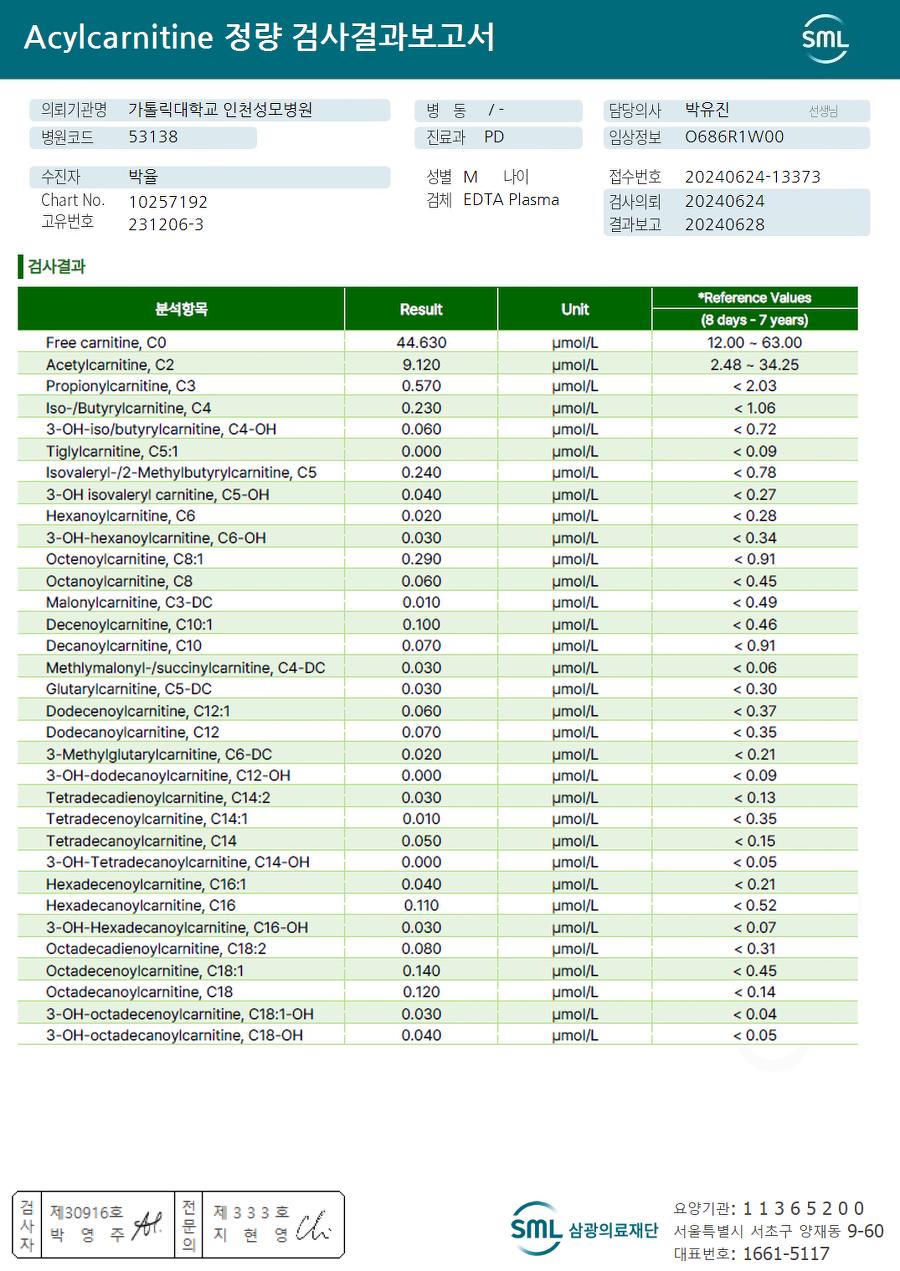
Task: Click the 'Result' column header
Action: click(421, 310)
